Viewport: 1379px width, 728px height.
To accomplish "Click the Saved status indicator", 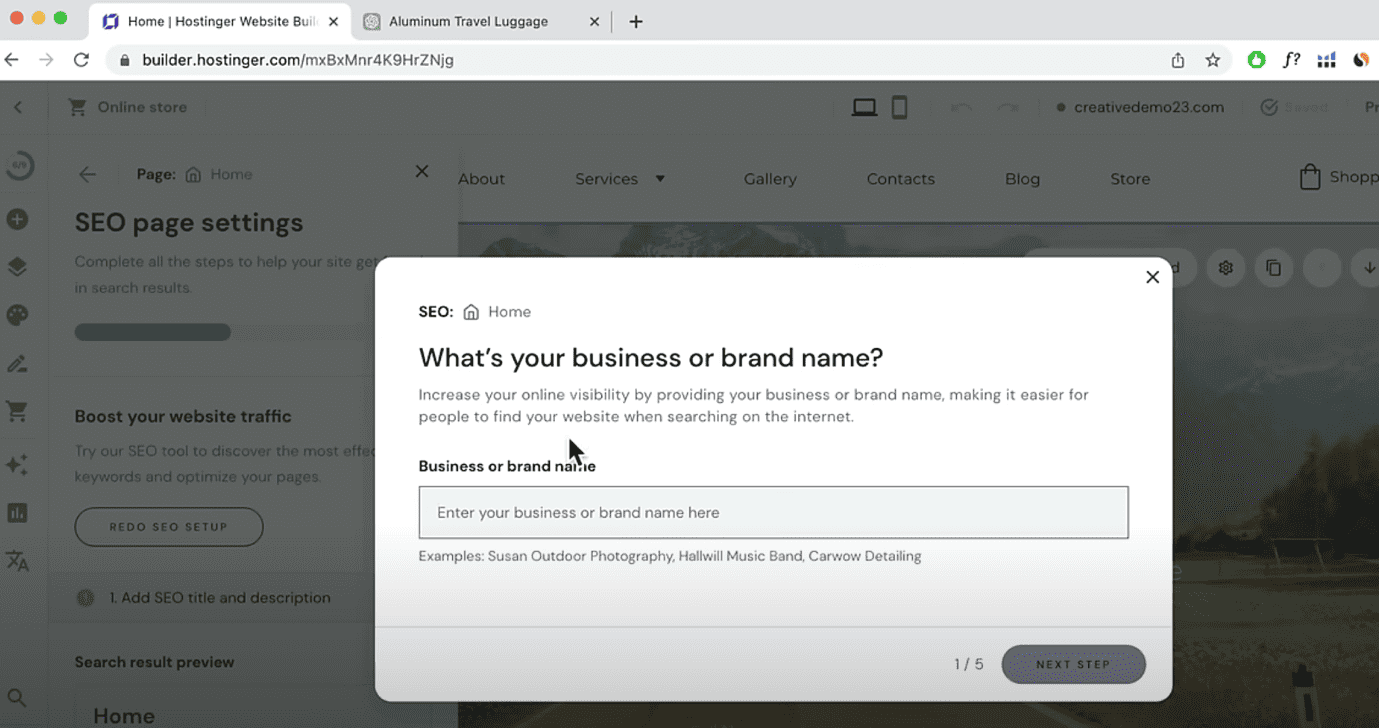I will pos(1294,107).
